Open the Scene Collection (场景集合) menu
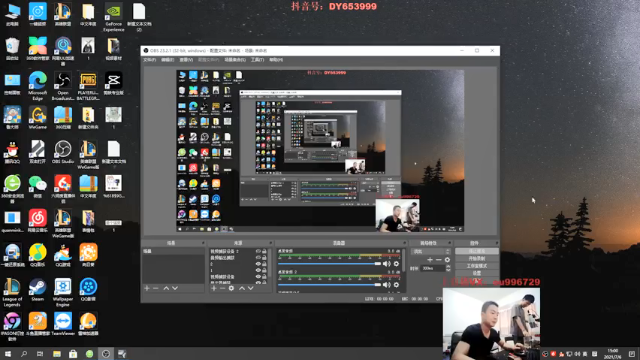 click(x=235, y=60)
